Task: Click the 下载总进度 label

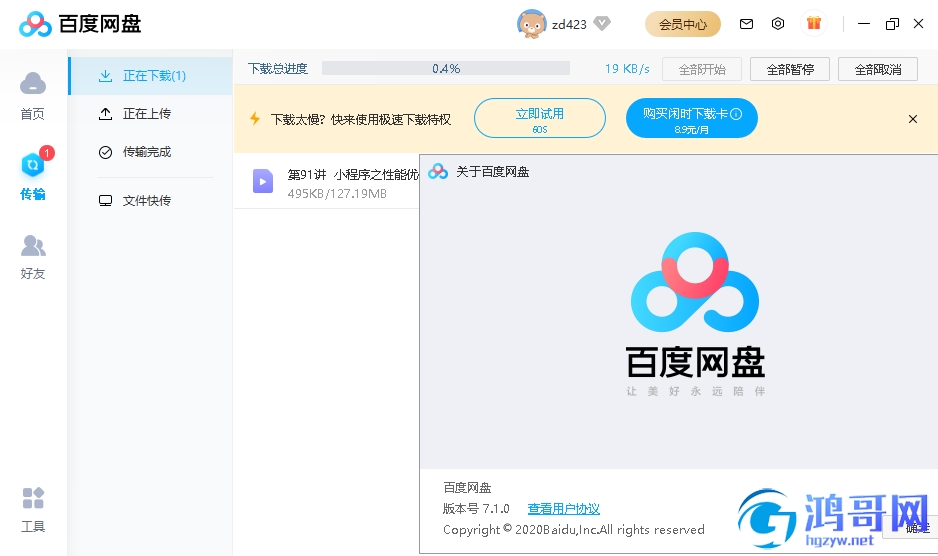Action: point(278,69)
